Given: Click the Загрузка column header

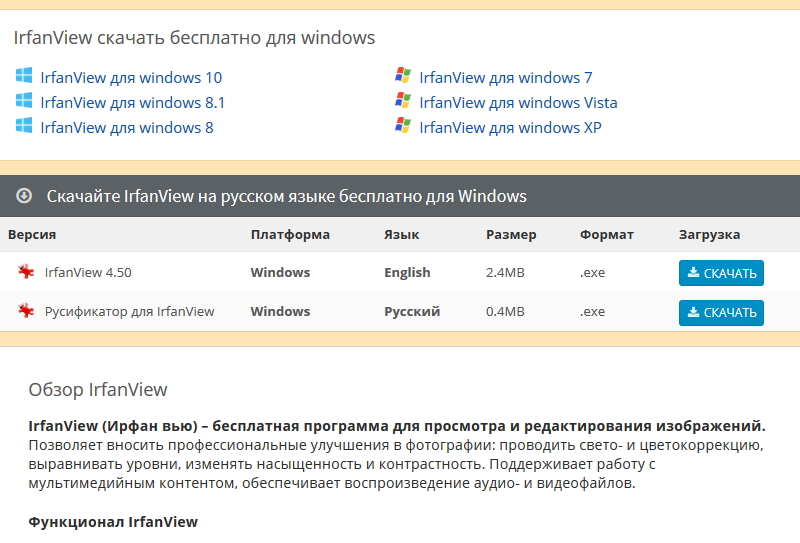Looking at the screenshot, I should pyautogui.click(x=709, y=235).
